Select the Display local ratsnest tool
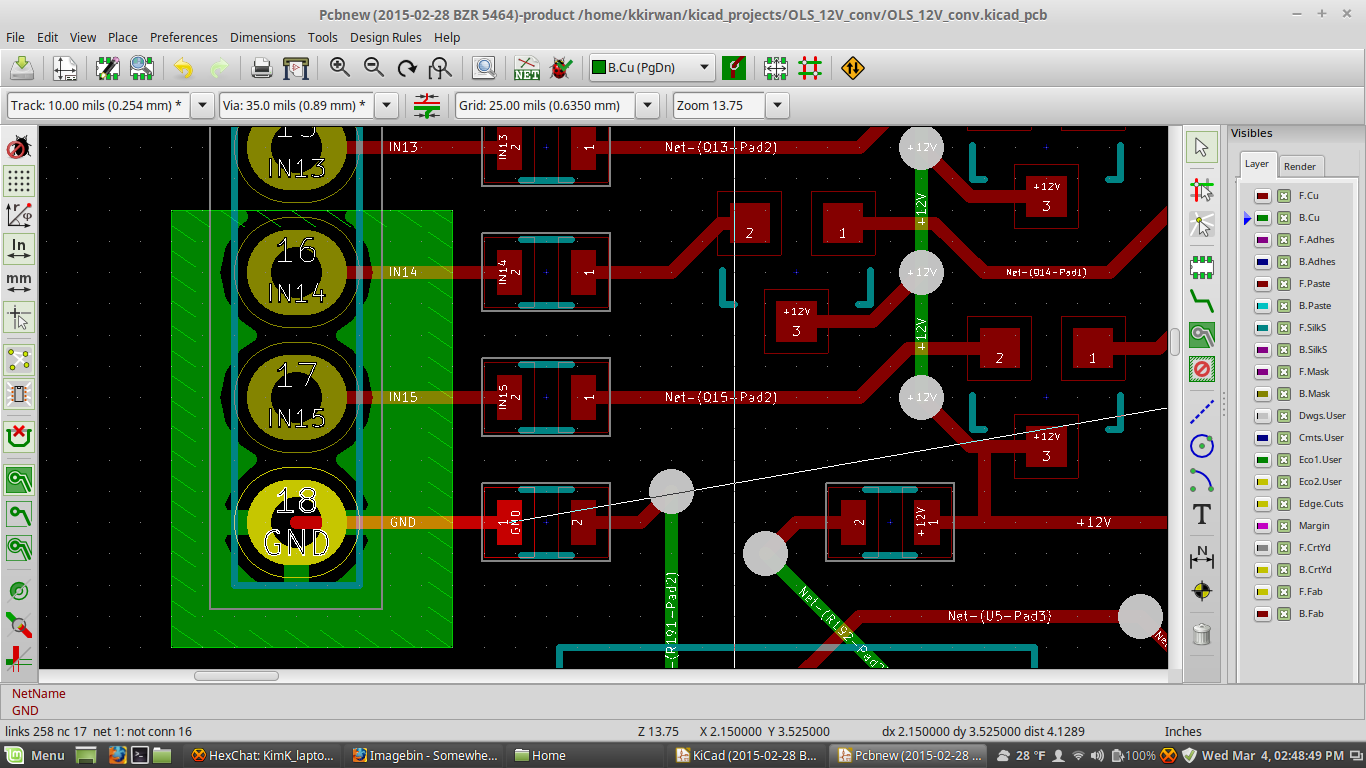 1202,224
